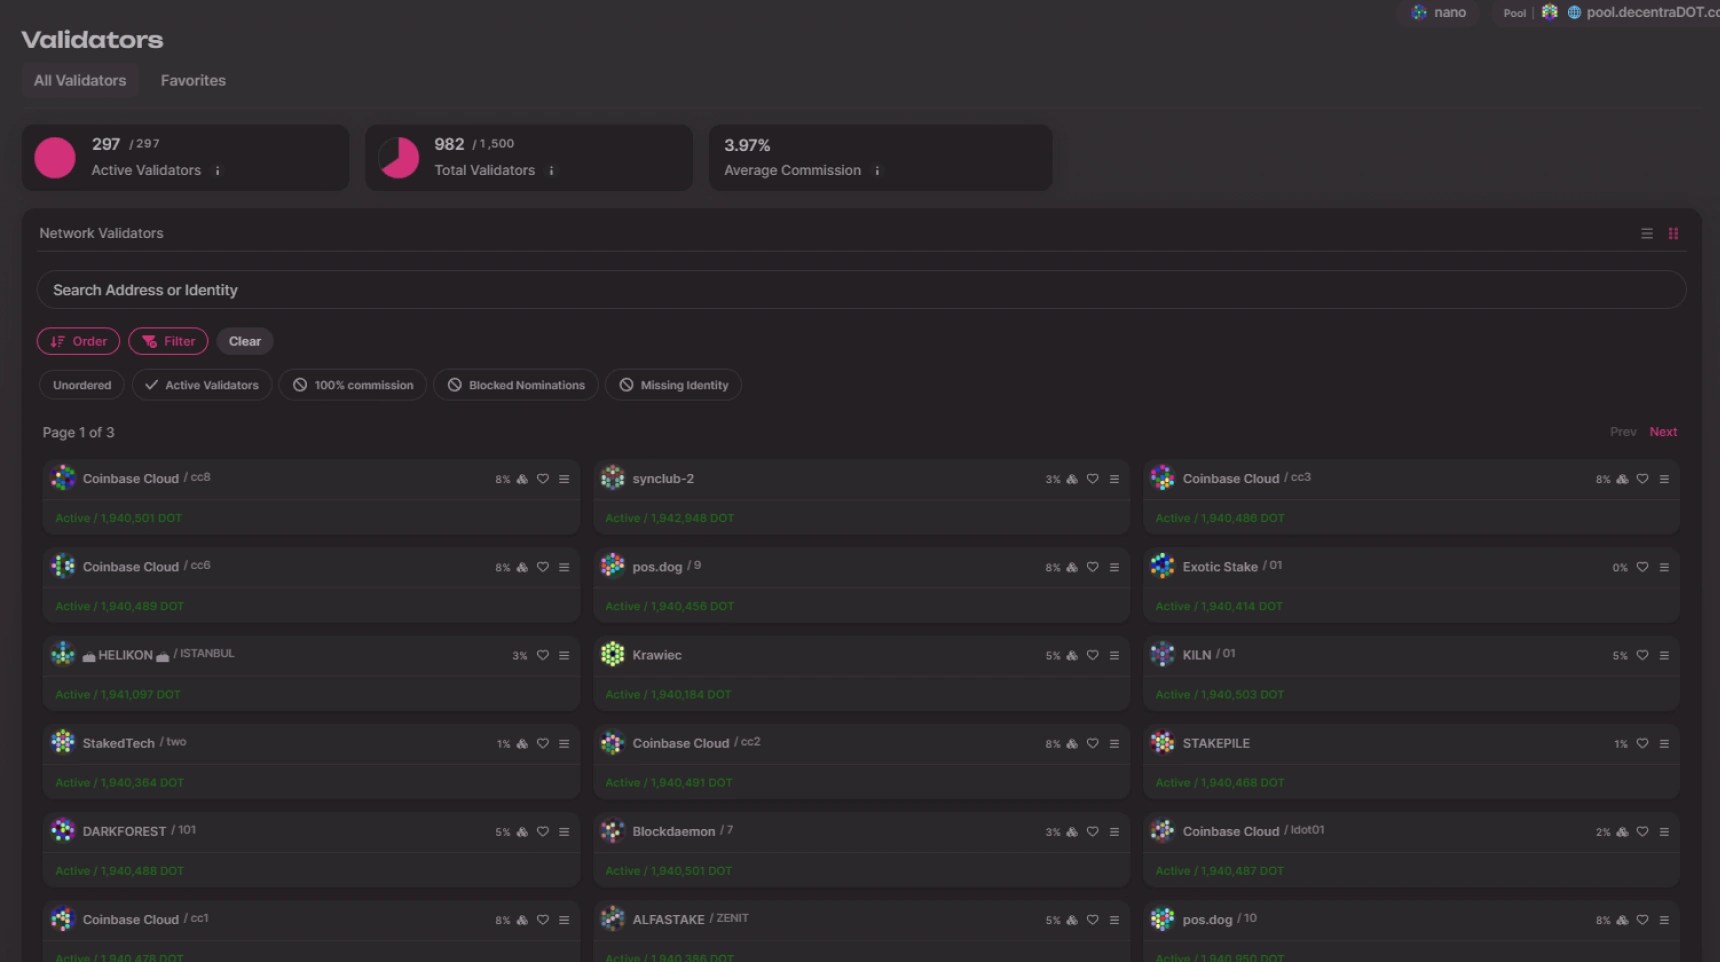Open menu for STAKEPILE card
The height and width of the screenshot is (962, 1720).
1664,744
